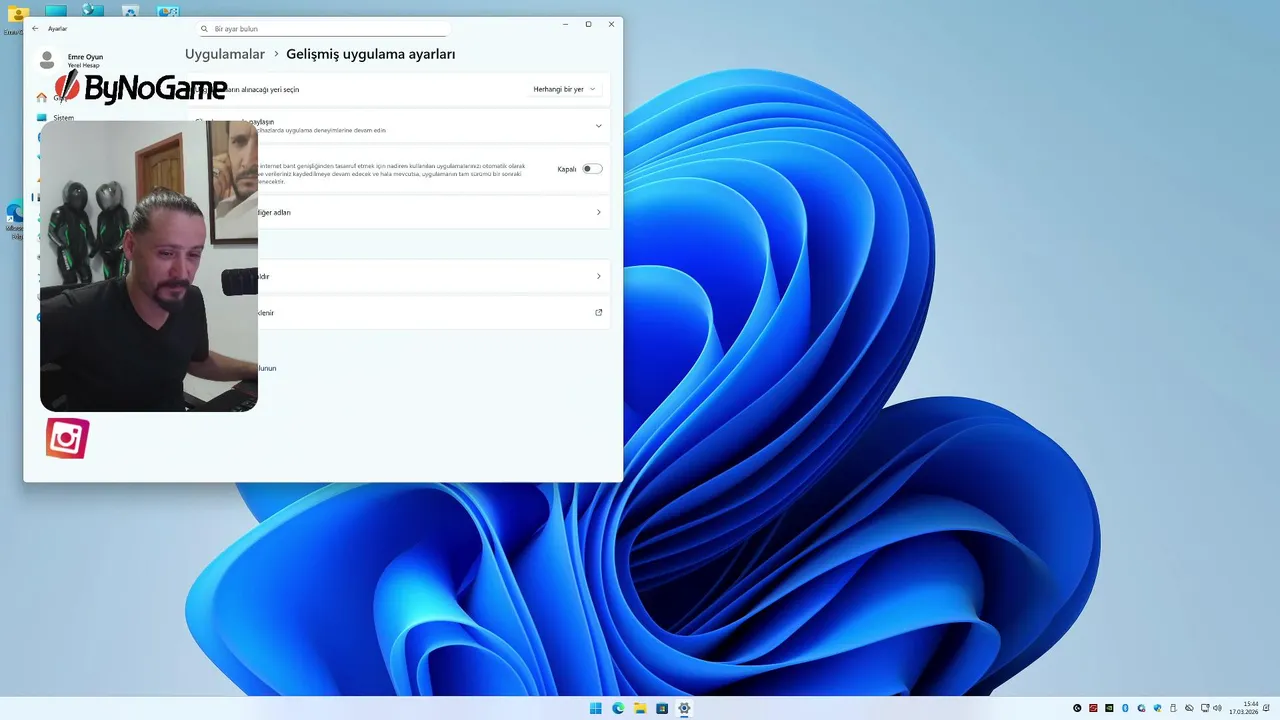This screenshot has height=720, width=1280.
Task: Click the crossed-out cloud tray icon
Action: (x=1189, y=708)
